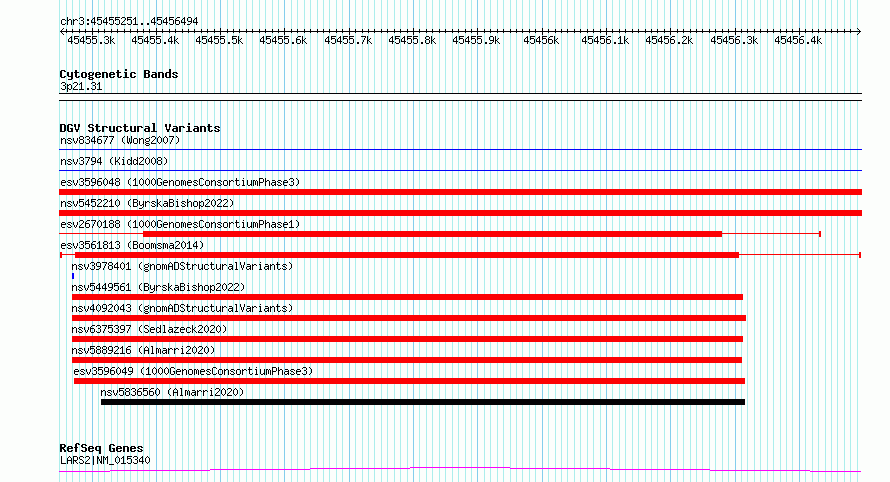Open variant label nsv5836560 (Almarri2020)
The width and height of the screenshot is (890, 482).
[x=172, y=392]
